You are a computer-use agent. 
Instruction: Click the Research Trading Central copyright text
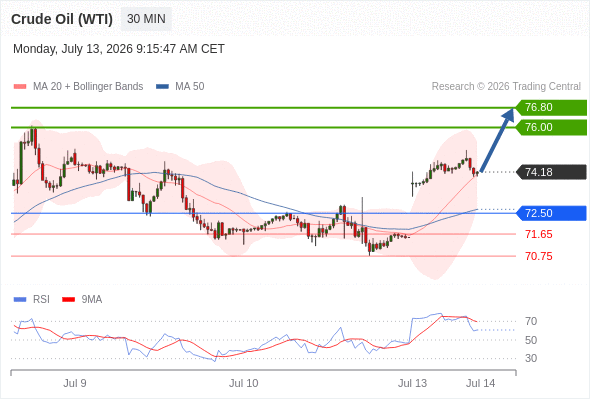pyautogui.click(x=506, y=87)
